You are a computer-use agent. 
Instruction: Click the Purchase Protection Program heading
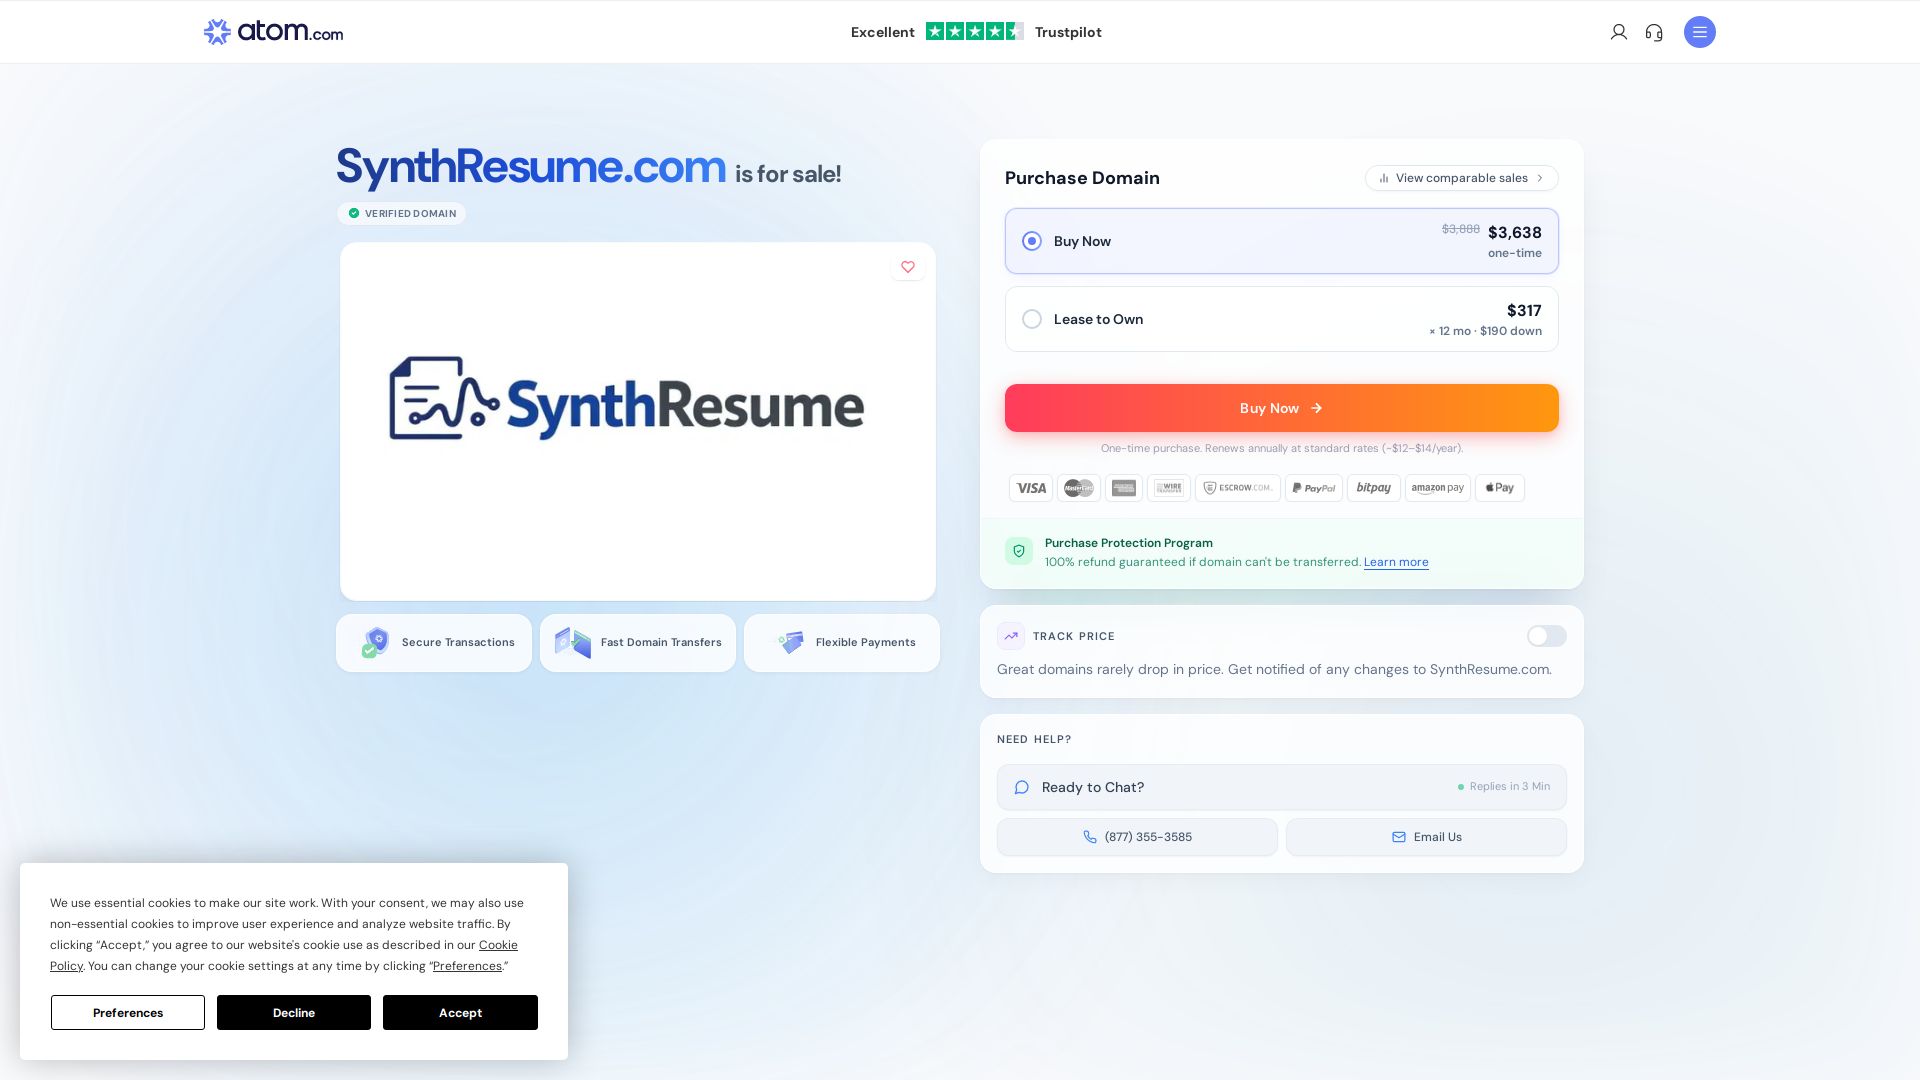point(1129,543)
